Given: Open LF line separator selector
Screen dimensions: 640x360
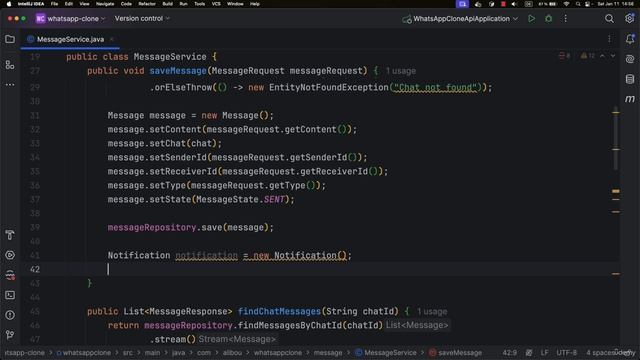Looking at the screenshot, I should tap(544, 353).
